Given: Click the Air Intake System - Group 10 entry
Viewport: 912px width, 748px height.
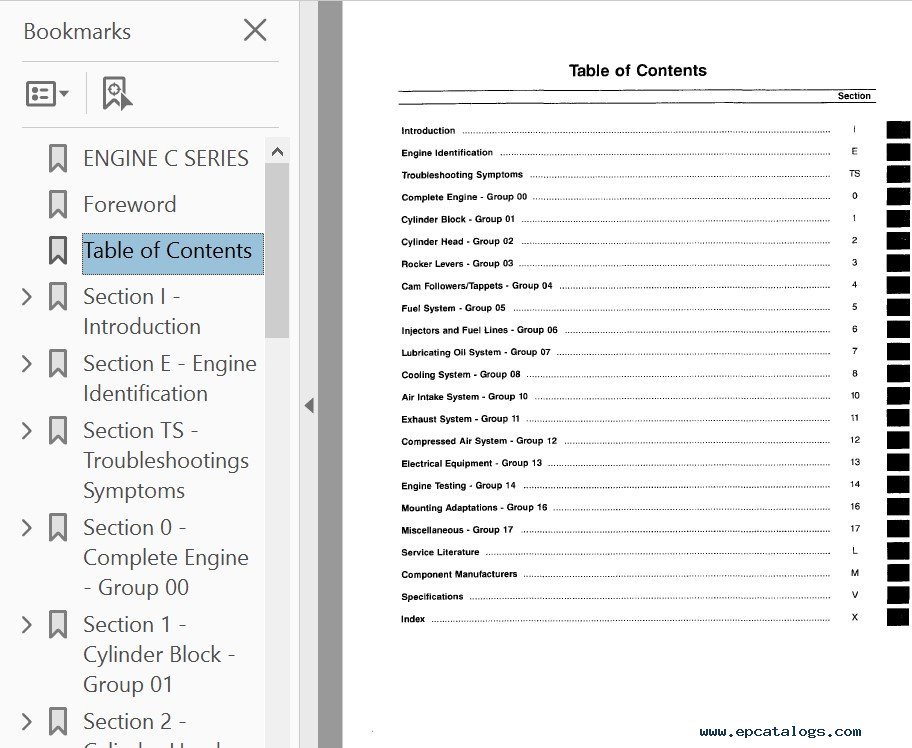Looking at the screenshot, I should click(464, 397).
